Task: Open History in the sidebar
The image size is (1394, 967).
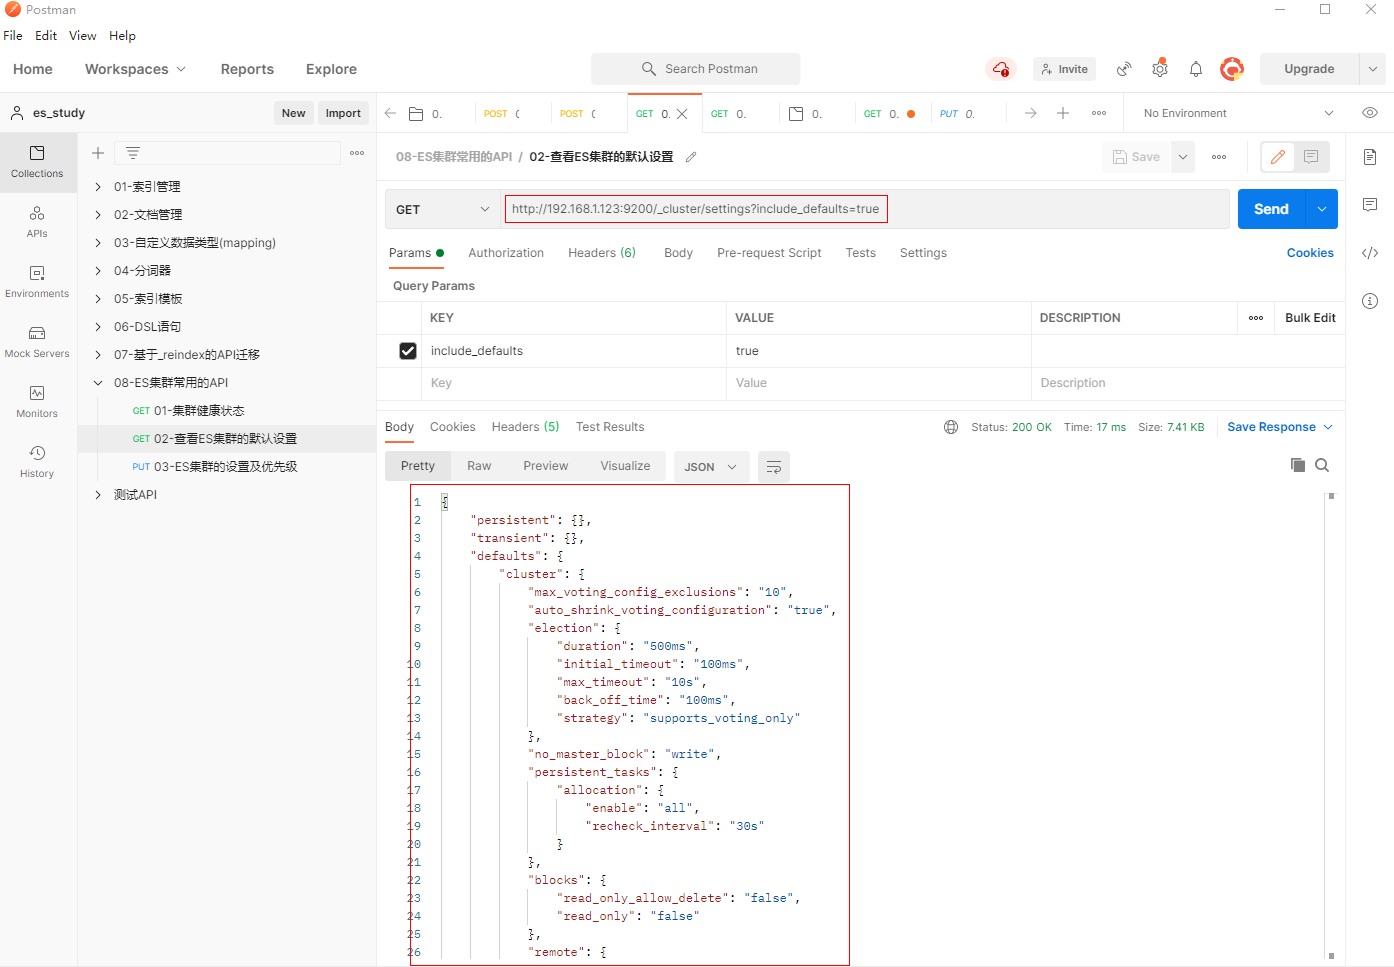Action: tap(37, 461)
